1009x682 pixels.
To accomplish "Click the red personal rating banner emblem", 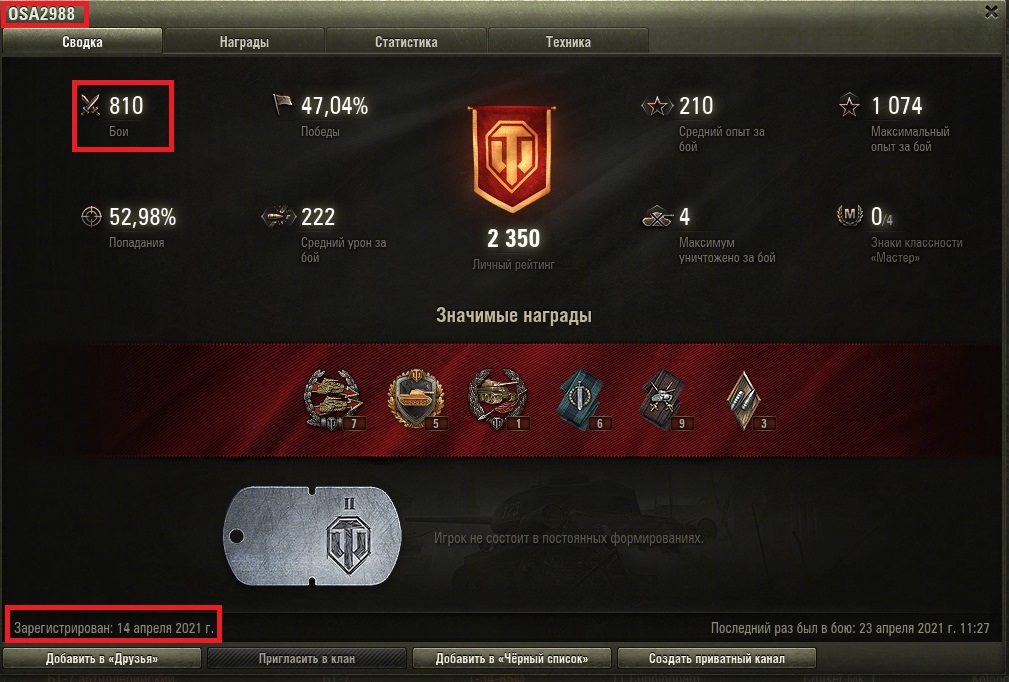I will (512, 158).
